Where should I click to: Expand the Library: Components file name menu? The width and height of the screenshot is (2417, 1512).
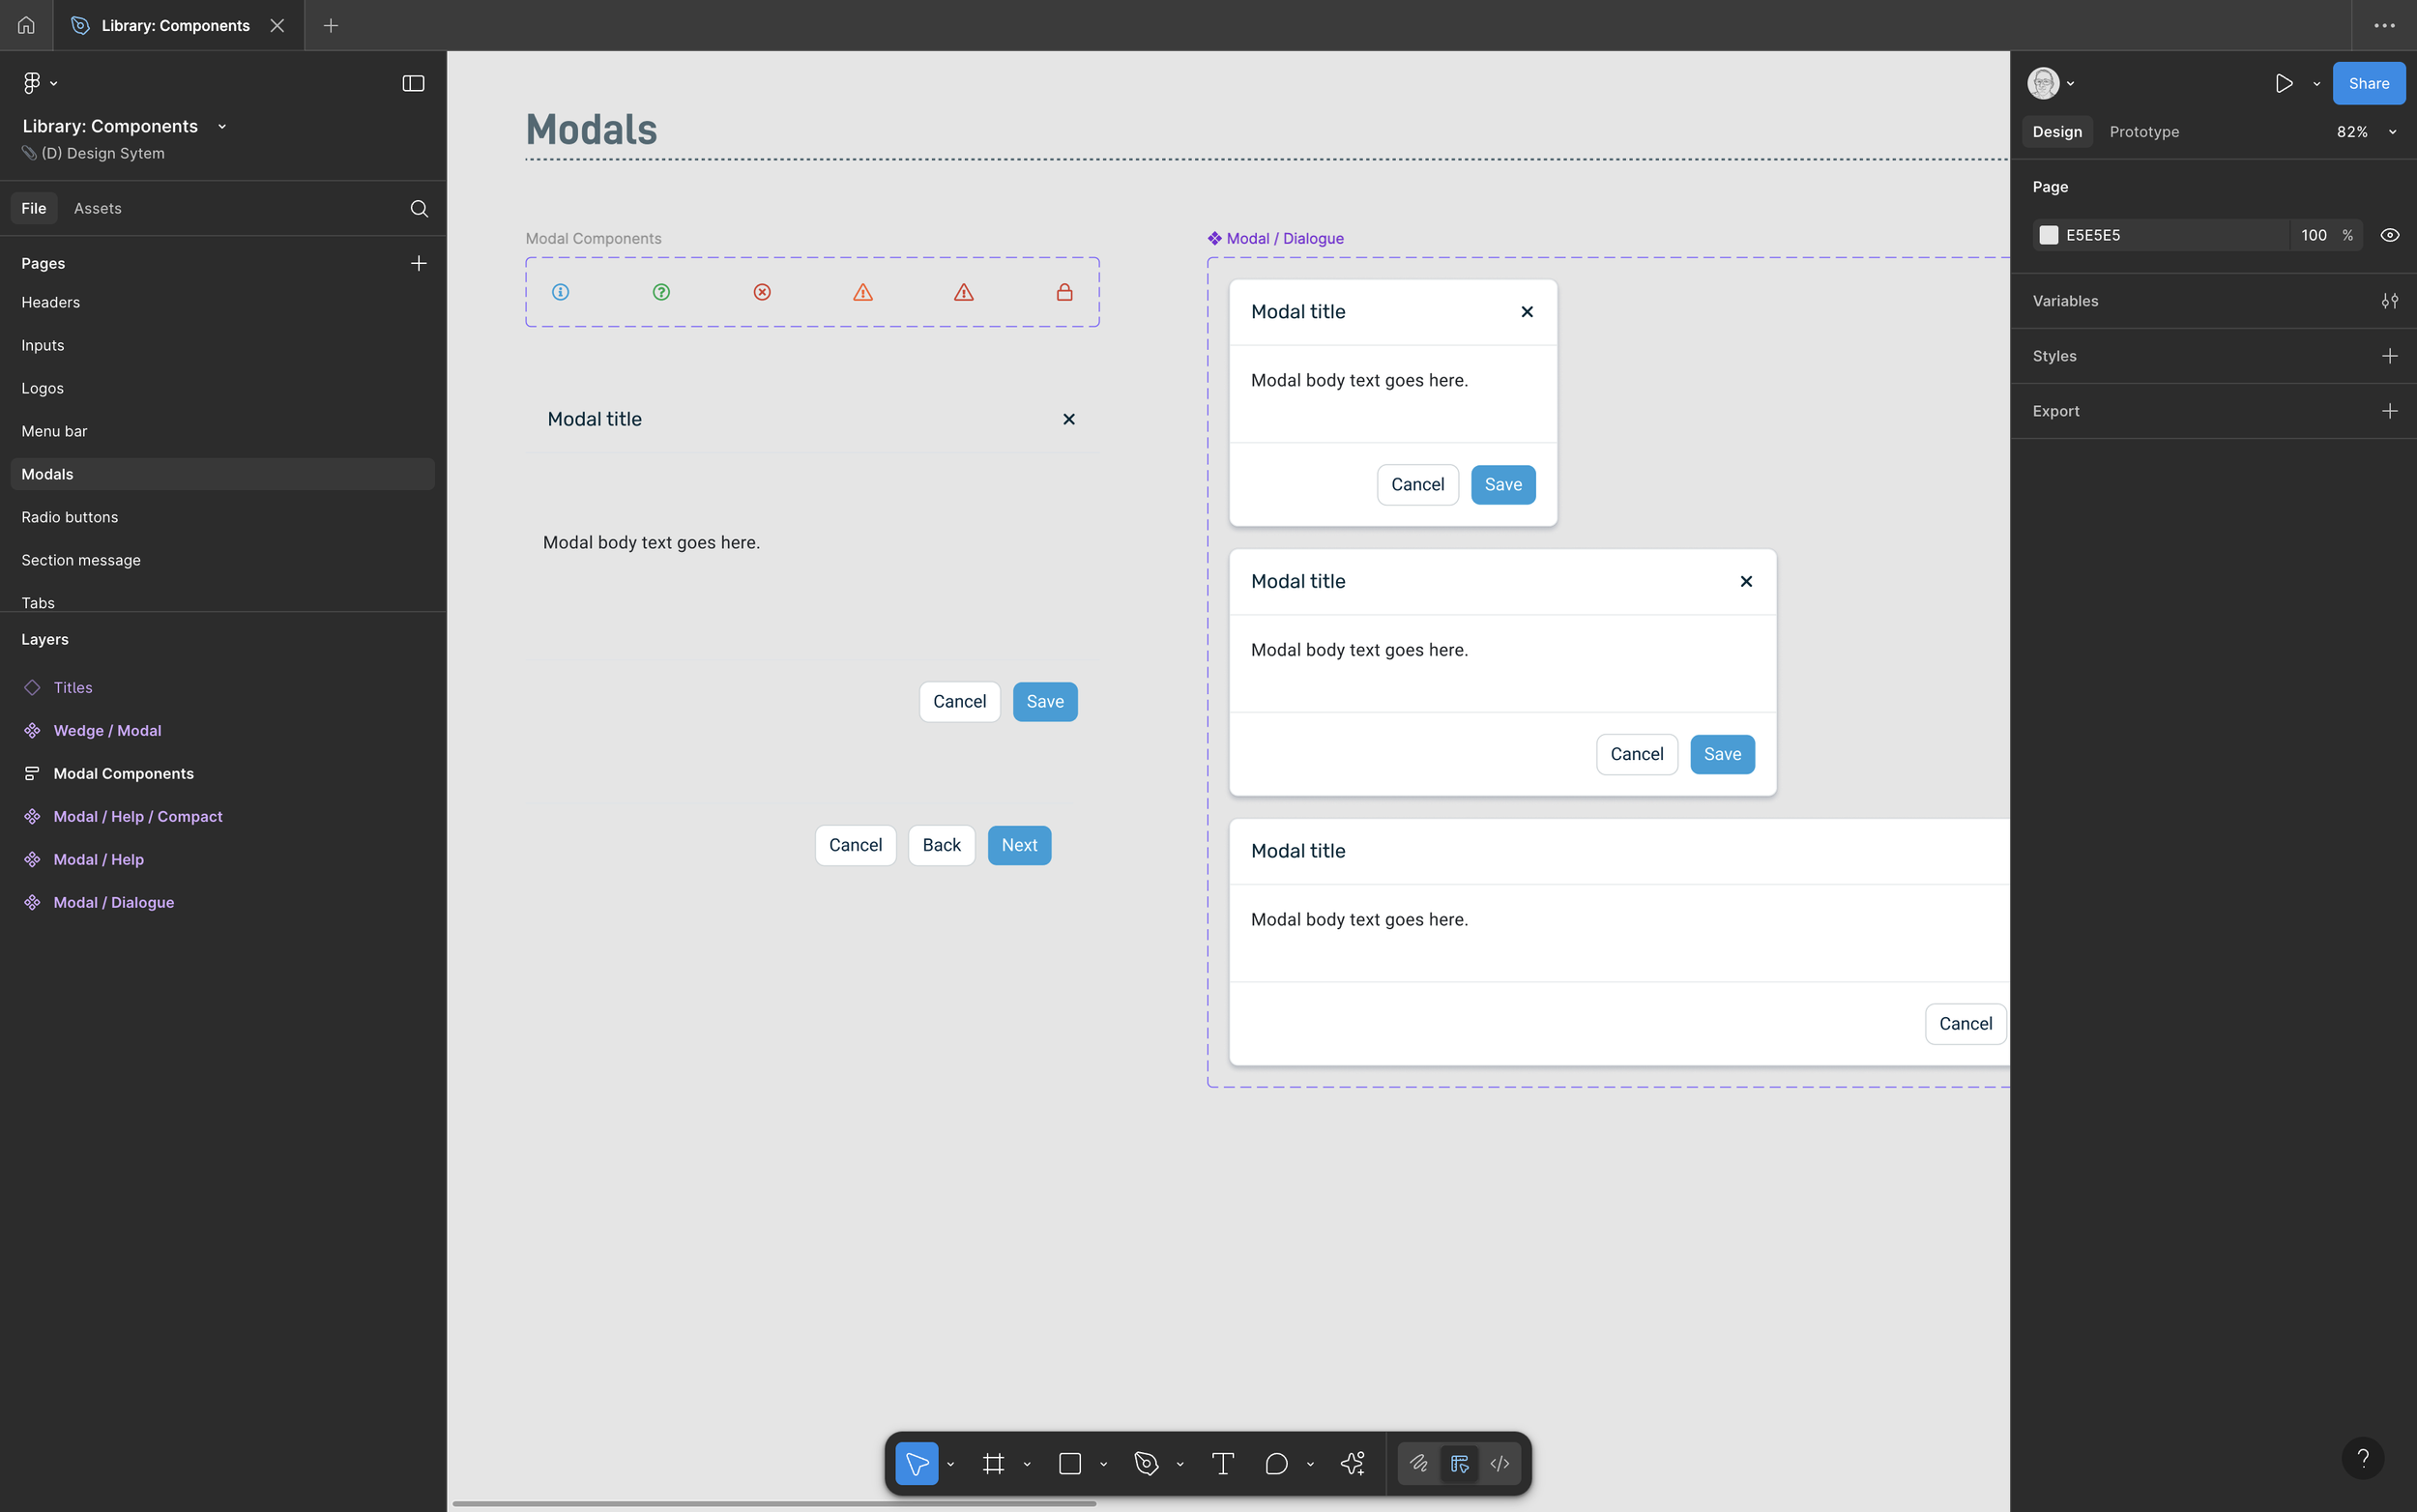point(222,127)
